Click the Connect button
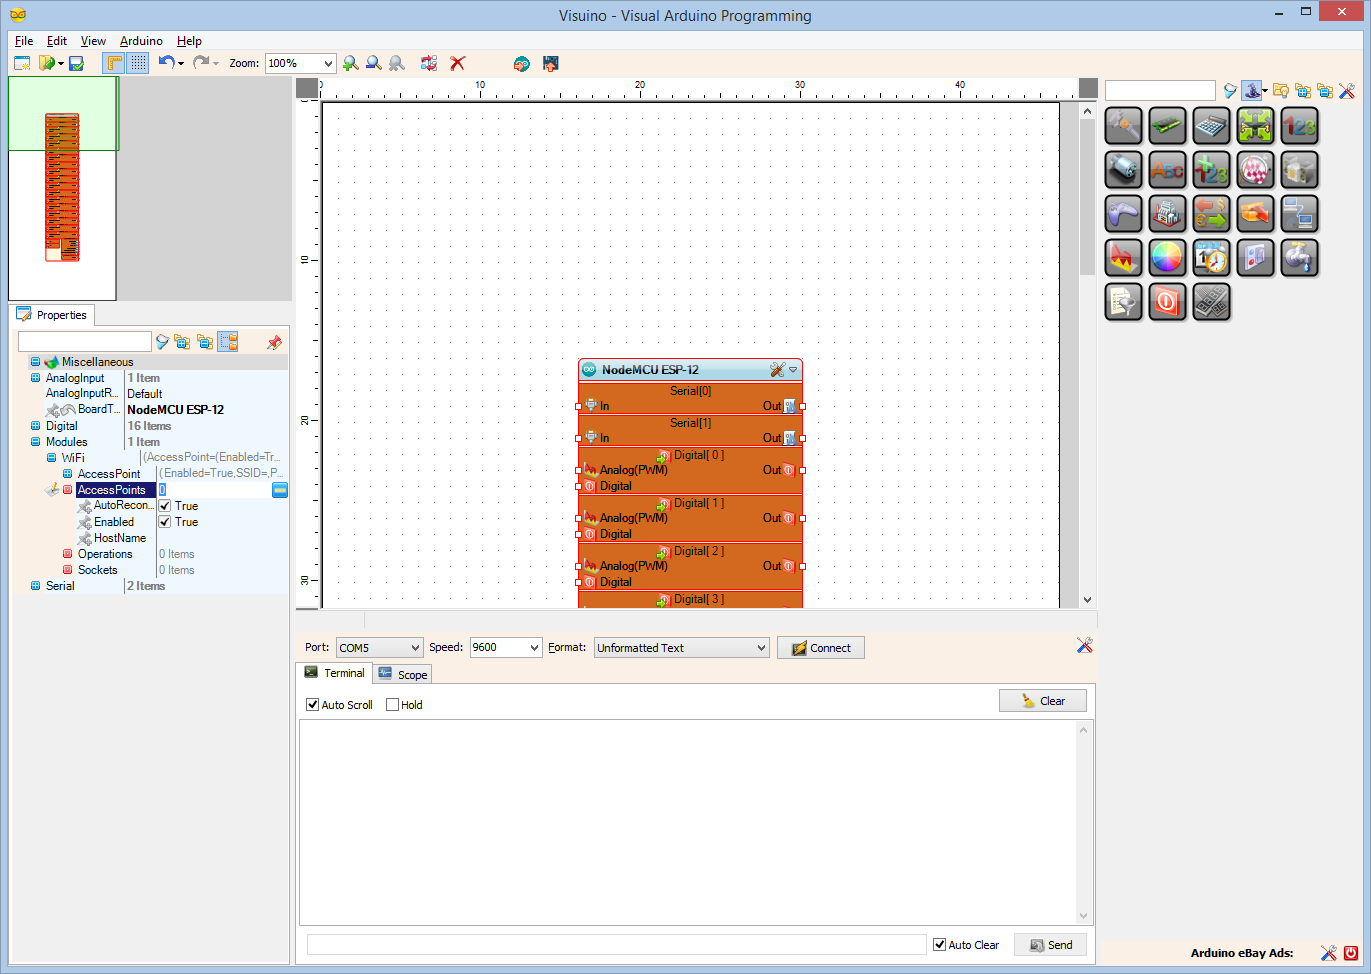This screenshot has height=974, width=1371. point(821,648)
